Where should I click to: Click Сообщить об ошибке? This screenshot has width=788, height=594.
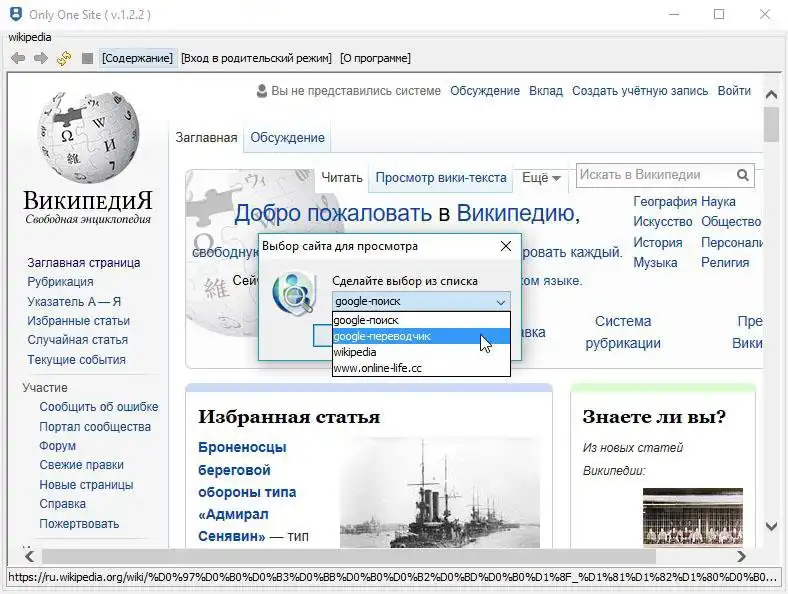98,407
